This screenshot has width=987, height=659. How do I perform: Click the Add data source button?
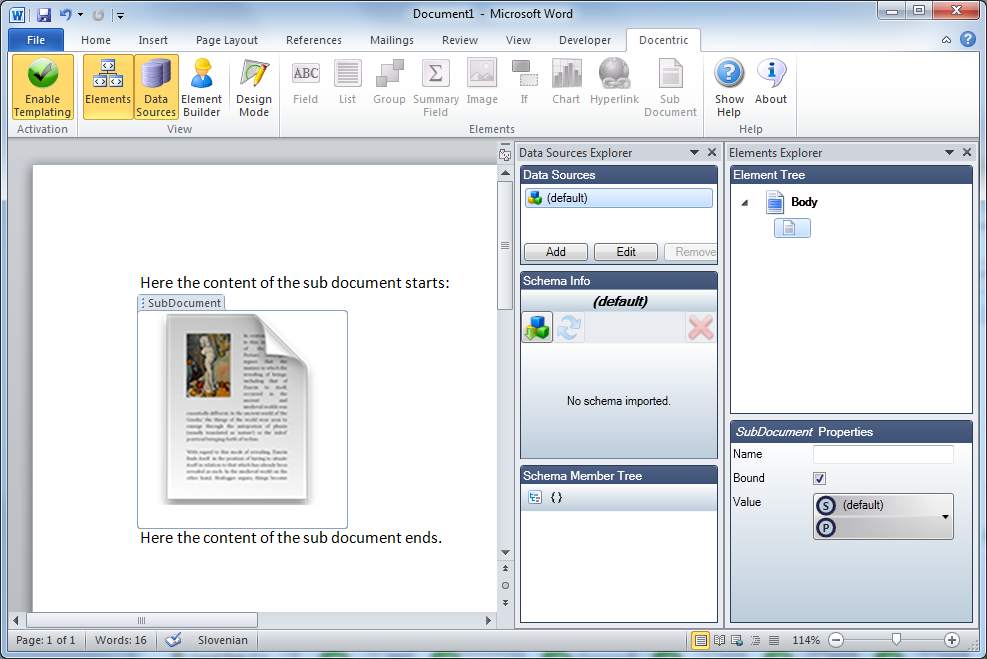pos(556,252)
